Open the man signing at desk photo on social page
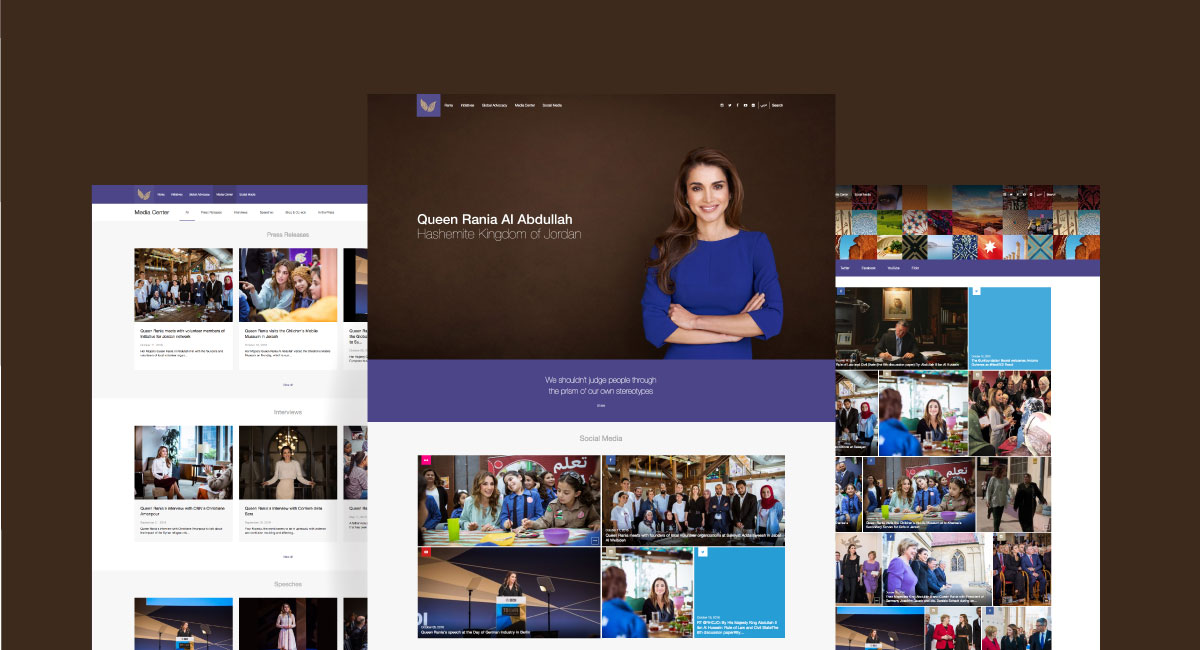The image size is (1200, 650). [901, 328]
